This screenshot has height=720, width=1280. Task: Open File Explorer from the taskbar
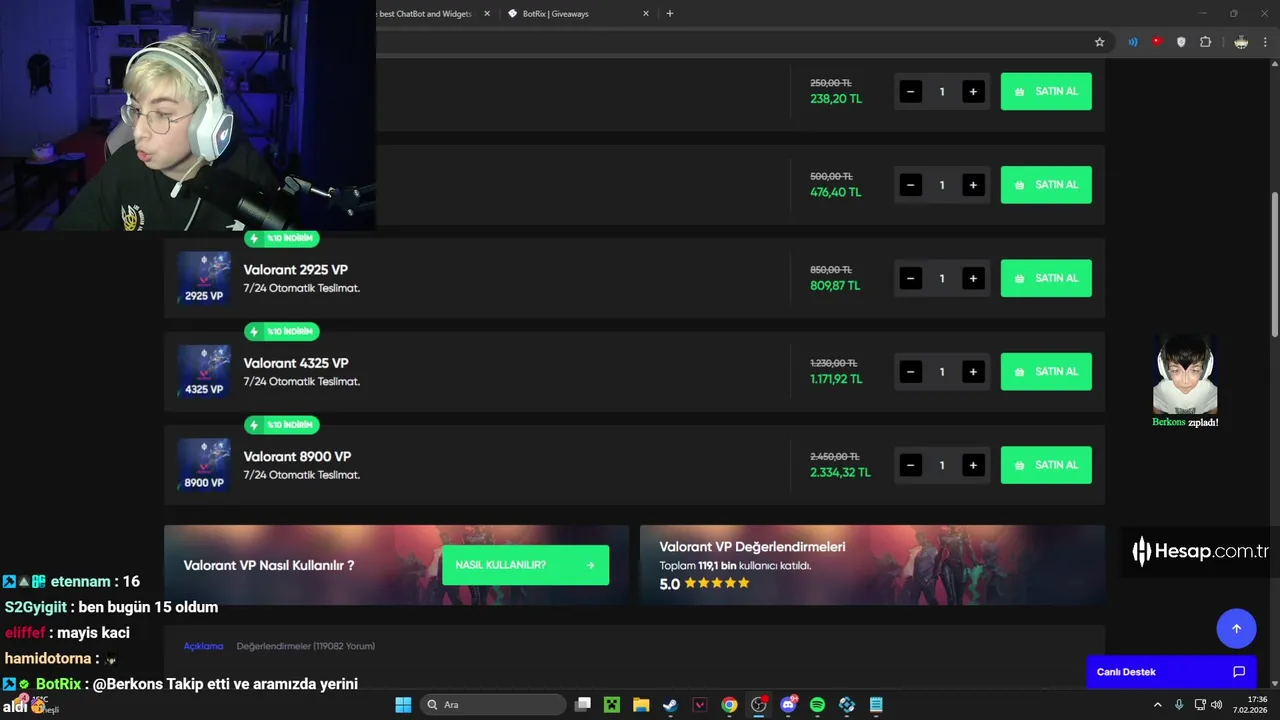641,705
